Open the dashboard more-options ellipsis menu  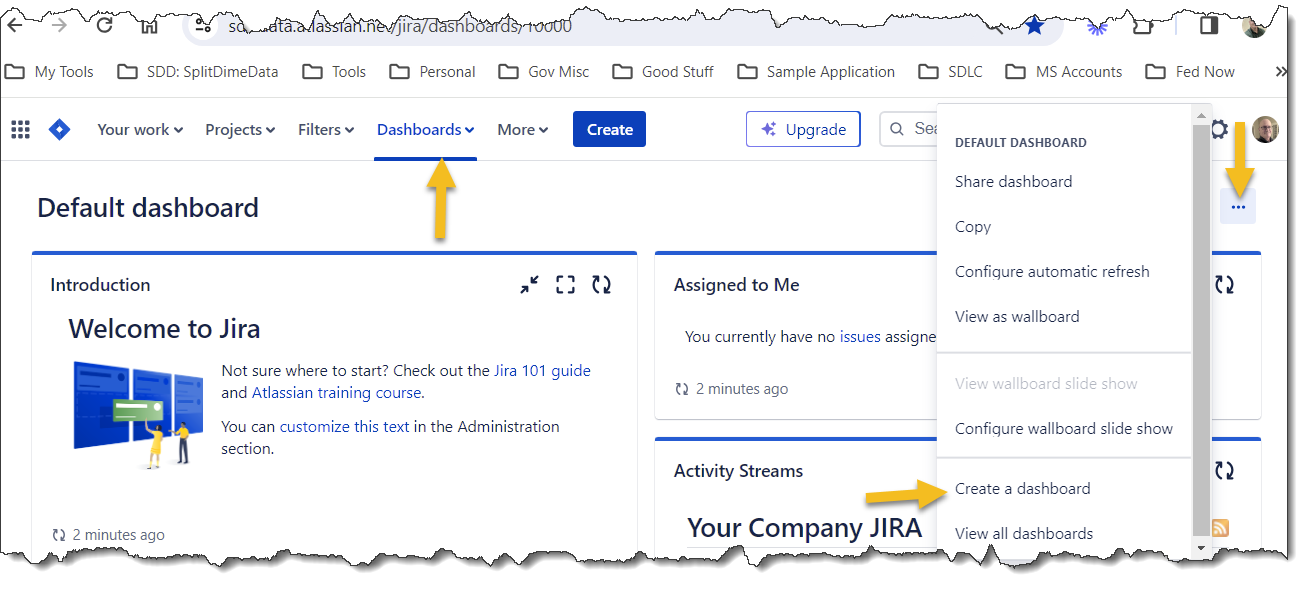point(1238,207)
